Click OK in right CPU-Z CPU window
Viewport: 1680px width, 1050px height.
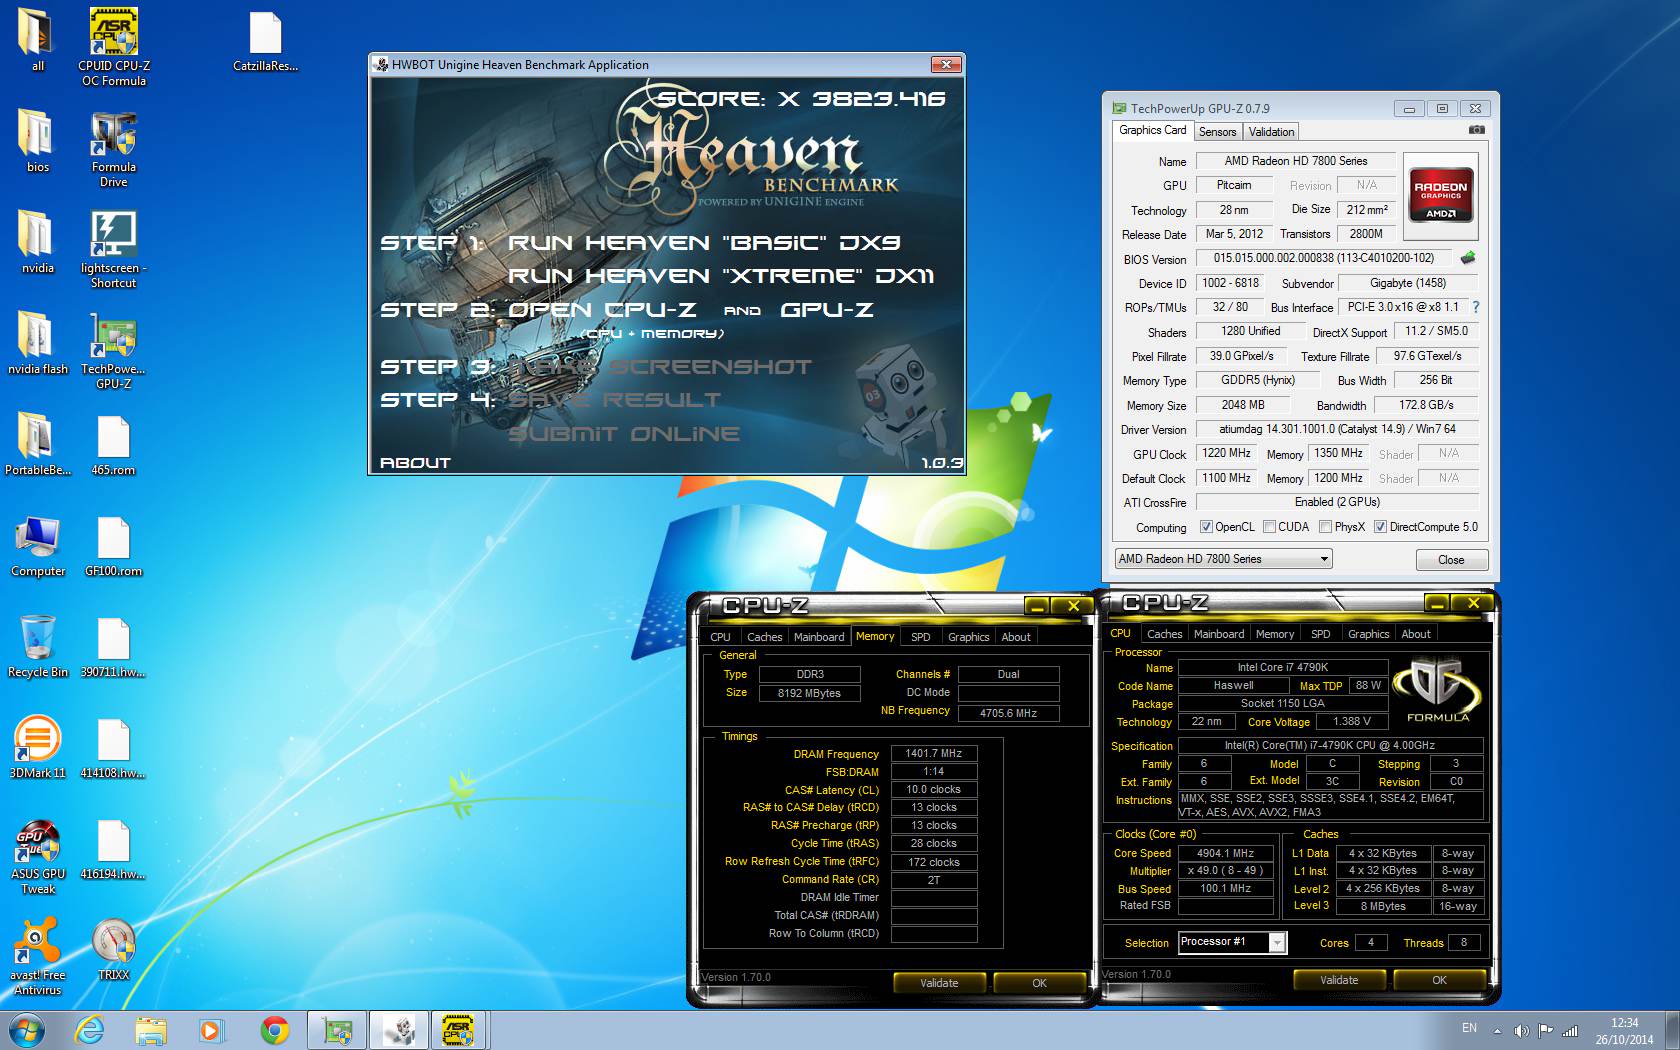1439,980
